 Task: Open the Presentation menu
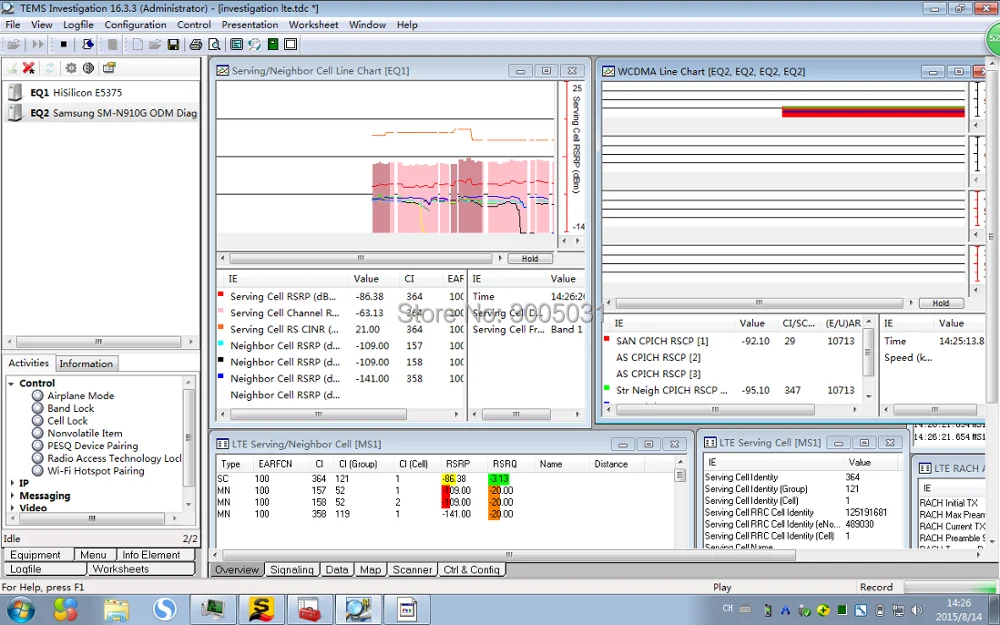coord(249,25)
